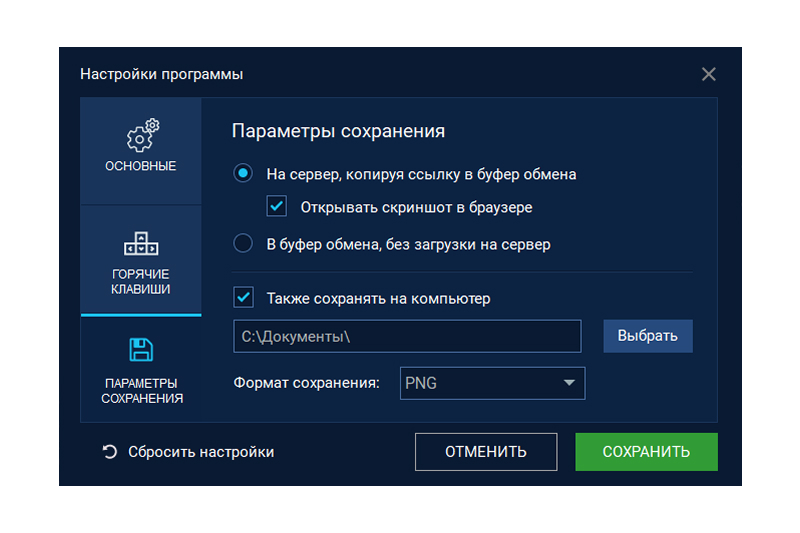
Task: Select 'На сервер, копируя ссылку' radio option
Action: (x=243, y=174)
